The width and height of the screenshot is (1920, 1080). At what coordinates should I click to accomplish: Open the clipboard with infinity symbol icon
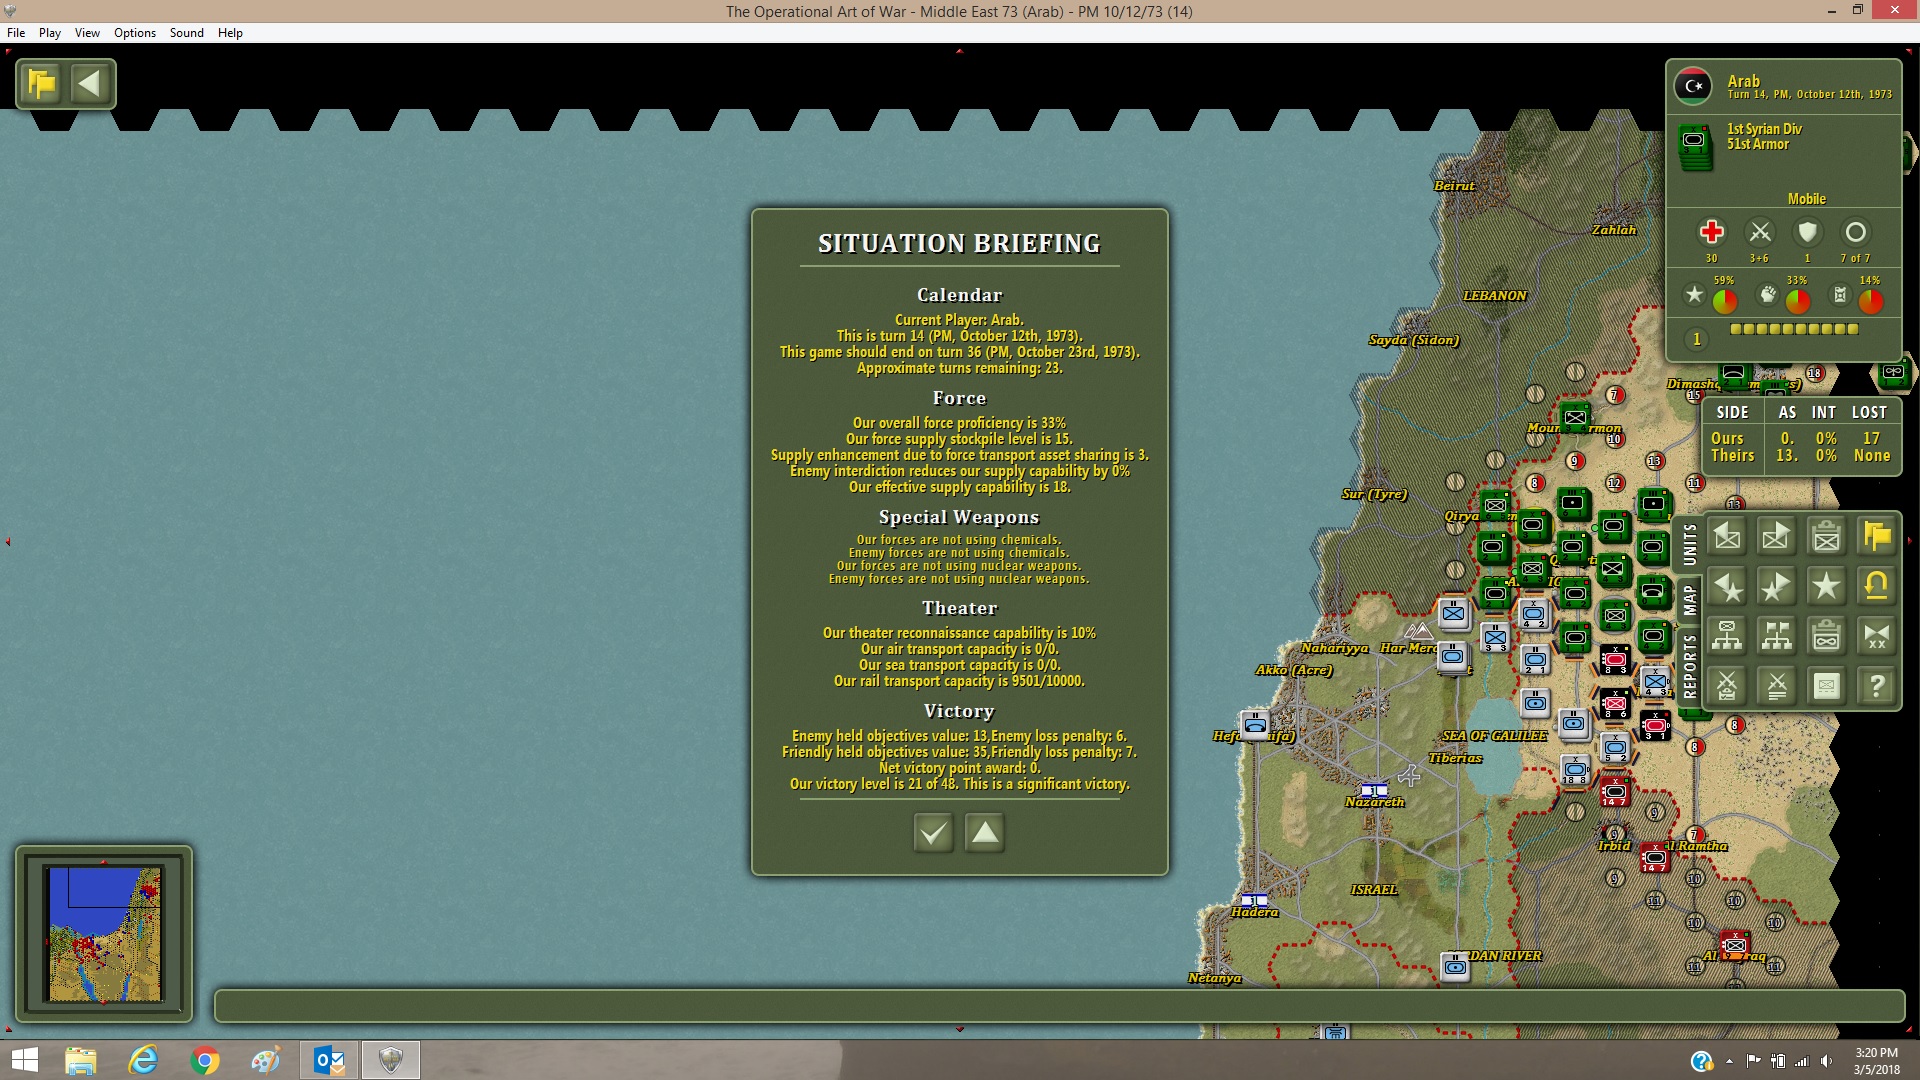tap(1827, 636)
